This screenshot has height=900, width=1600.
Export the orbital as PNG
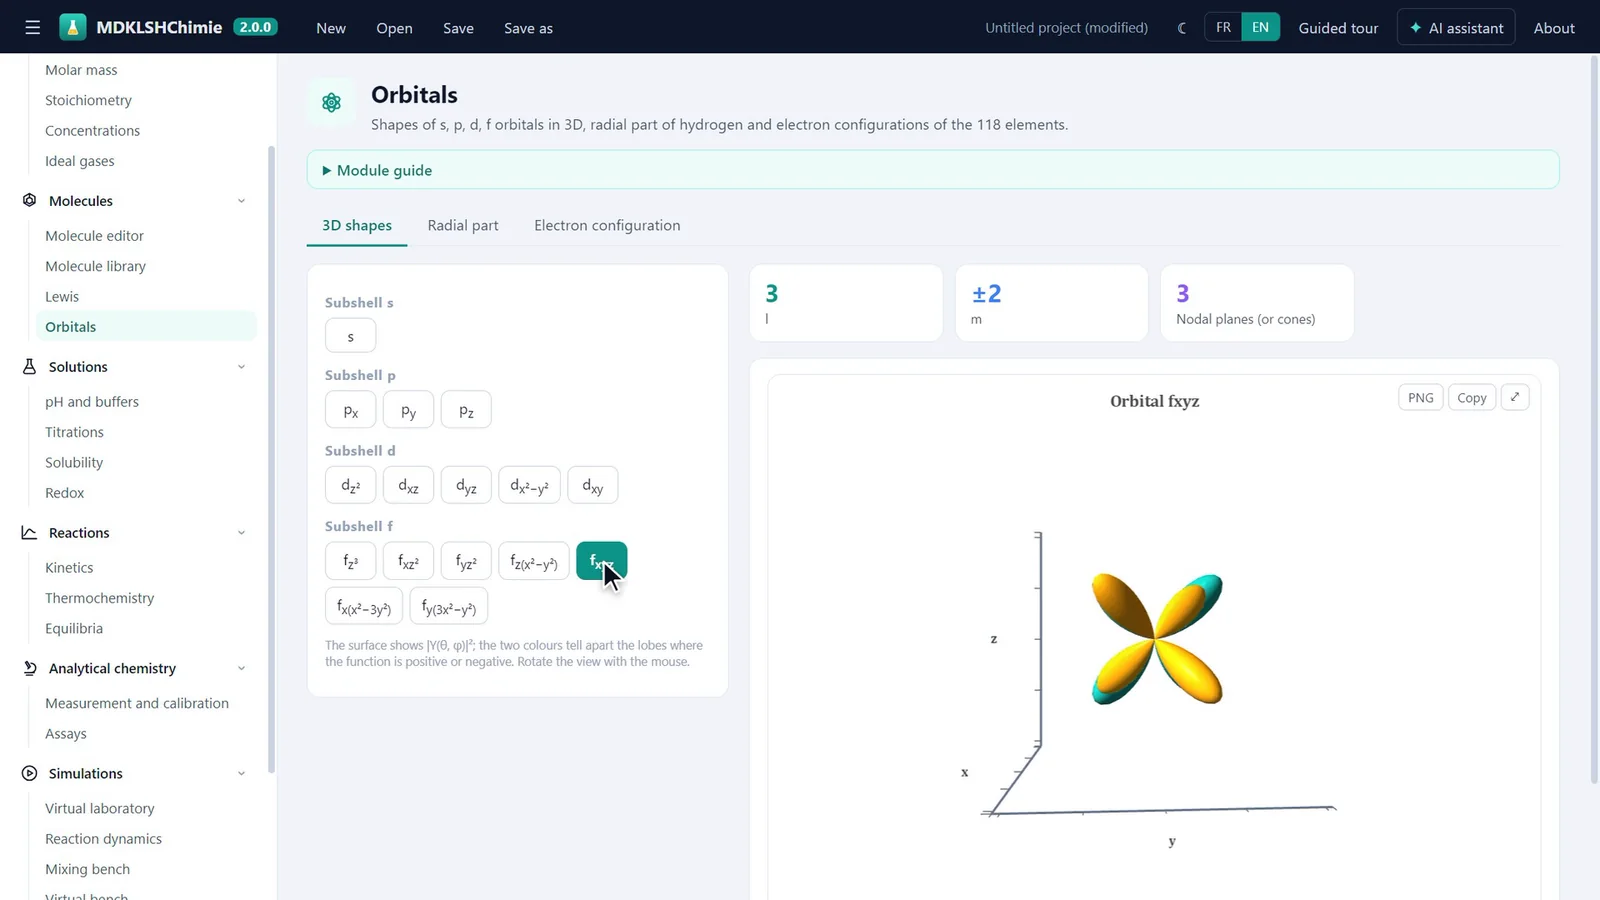(x=1420, y=397)
